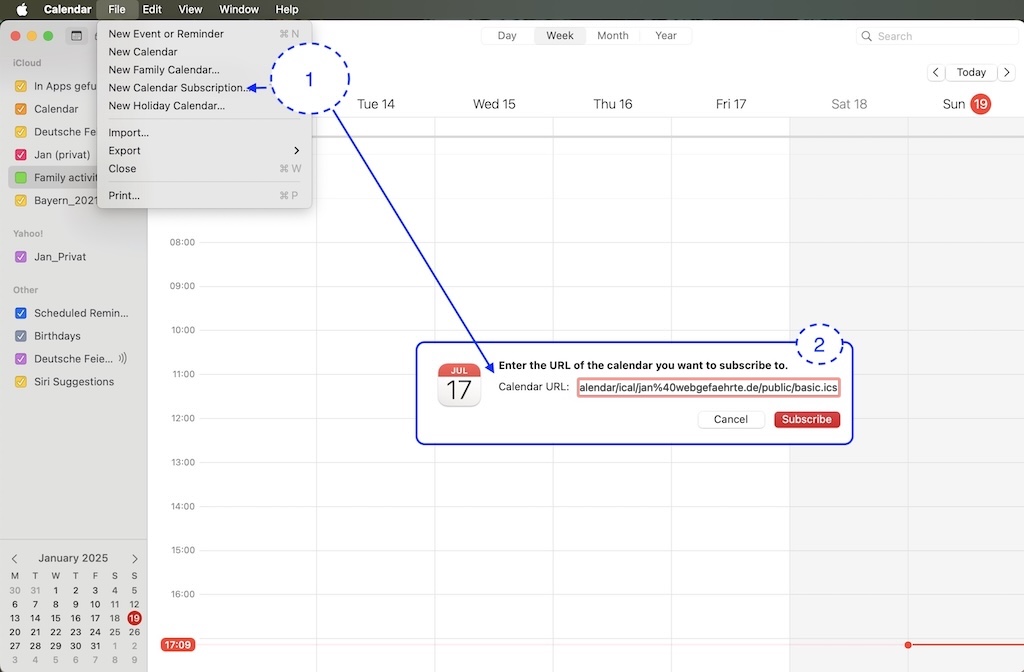Toggle the Family activities calendar checkbox

pos(21,178)
